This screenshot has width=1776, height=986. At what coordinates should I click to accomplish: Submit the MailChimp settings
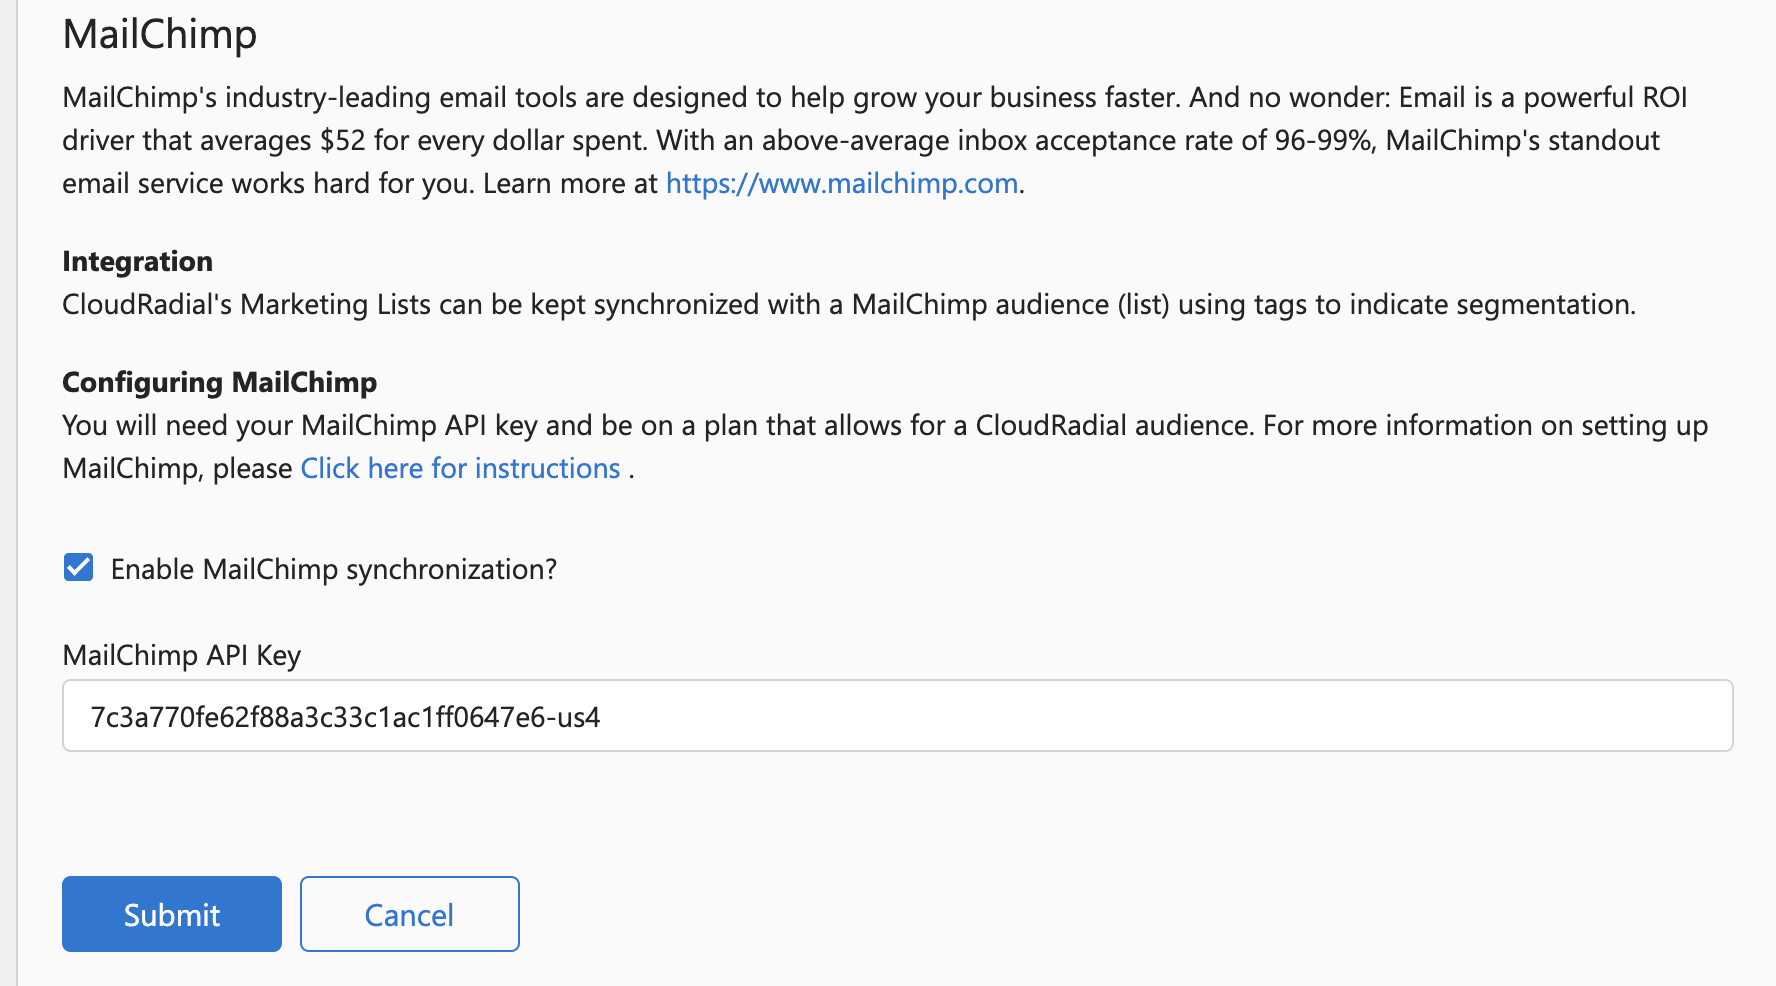[x=172, y=914]
